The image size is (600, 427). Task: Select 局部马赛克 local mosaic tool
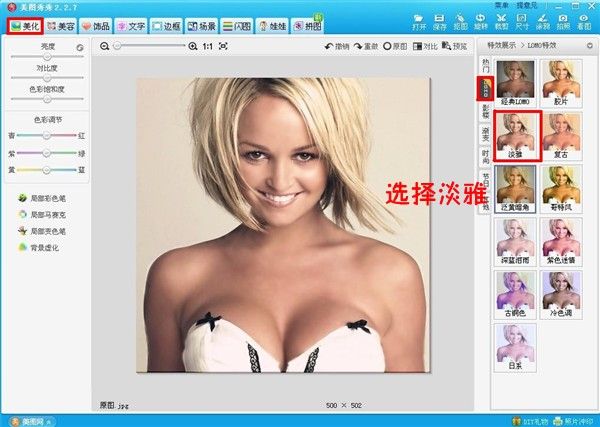coord(42,215)
